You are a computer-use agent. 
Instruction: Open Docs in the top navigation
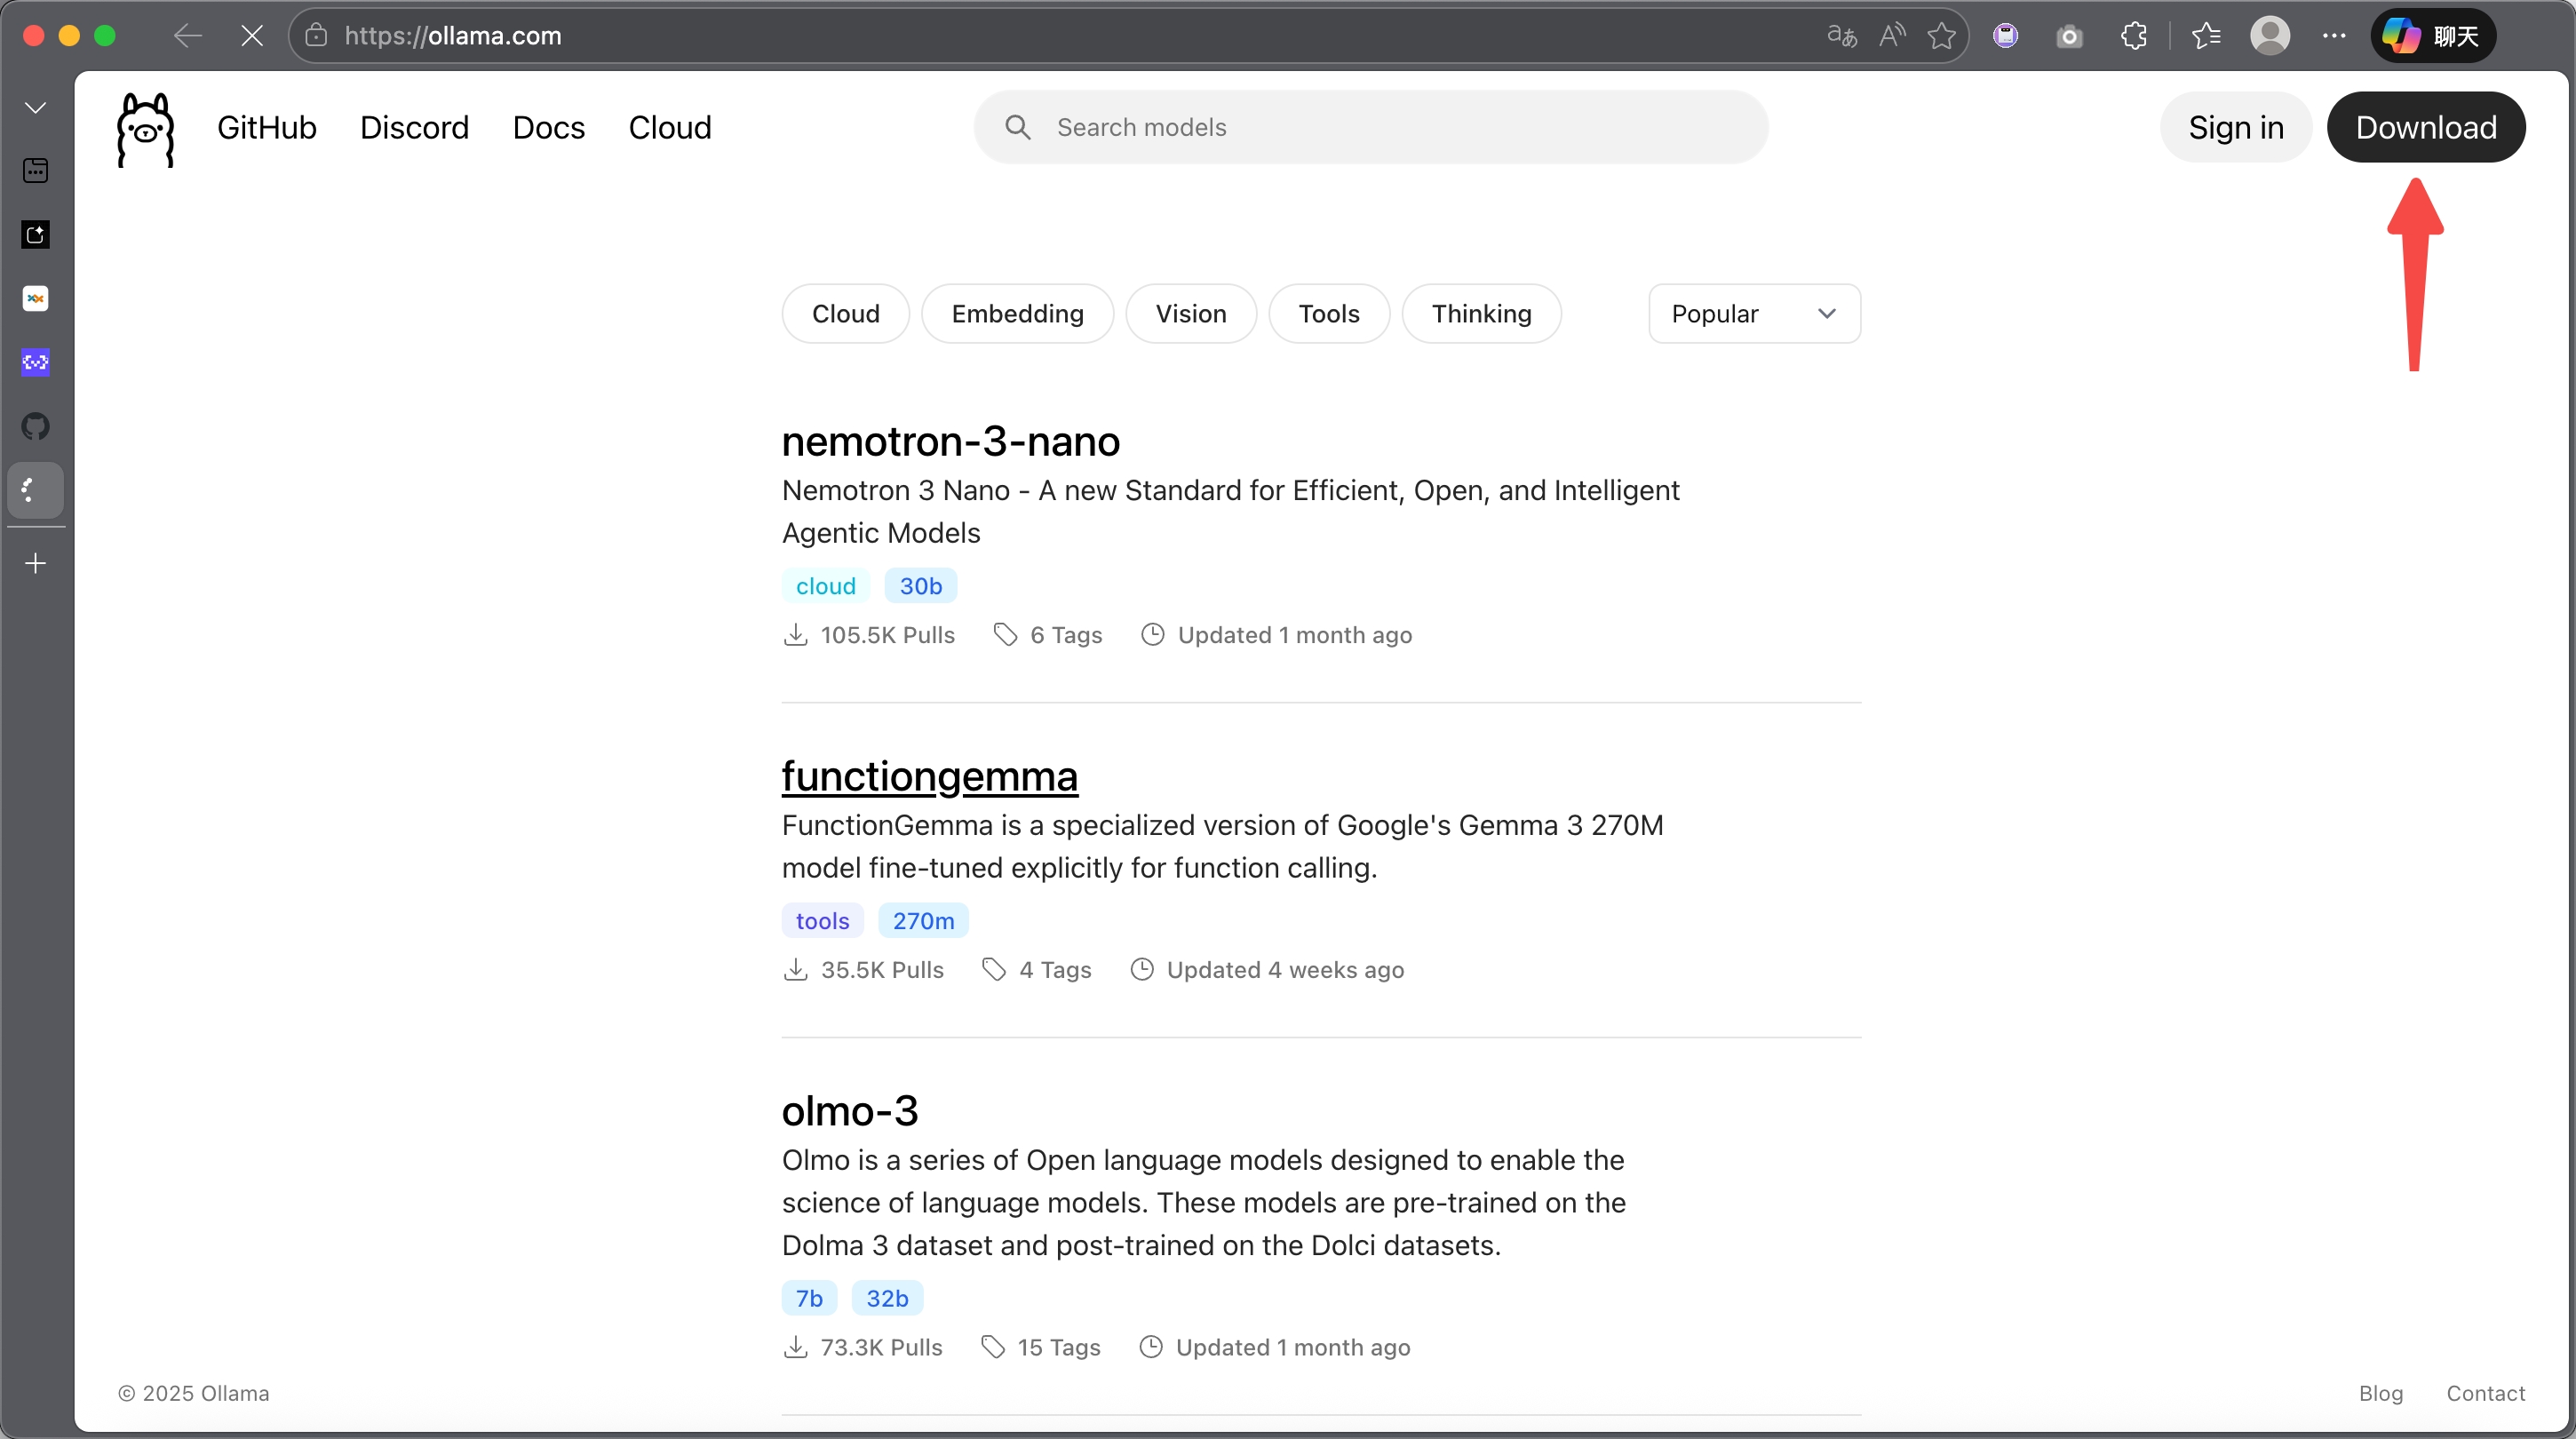(x=549, y=128)
